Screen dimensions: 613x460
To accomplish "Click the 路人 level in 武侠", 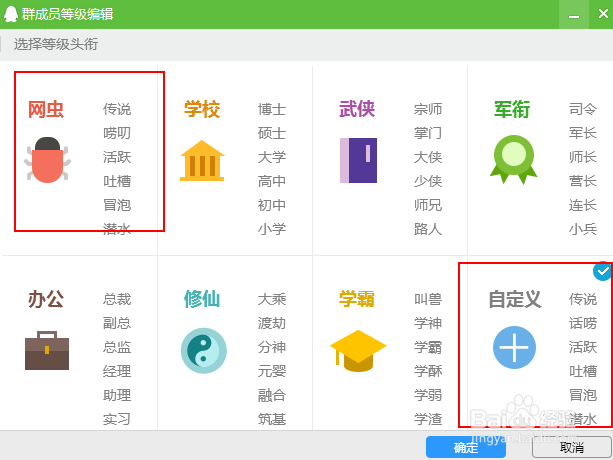I will coord(428,229).
